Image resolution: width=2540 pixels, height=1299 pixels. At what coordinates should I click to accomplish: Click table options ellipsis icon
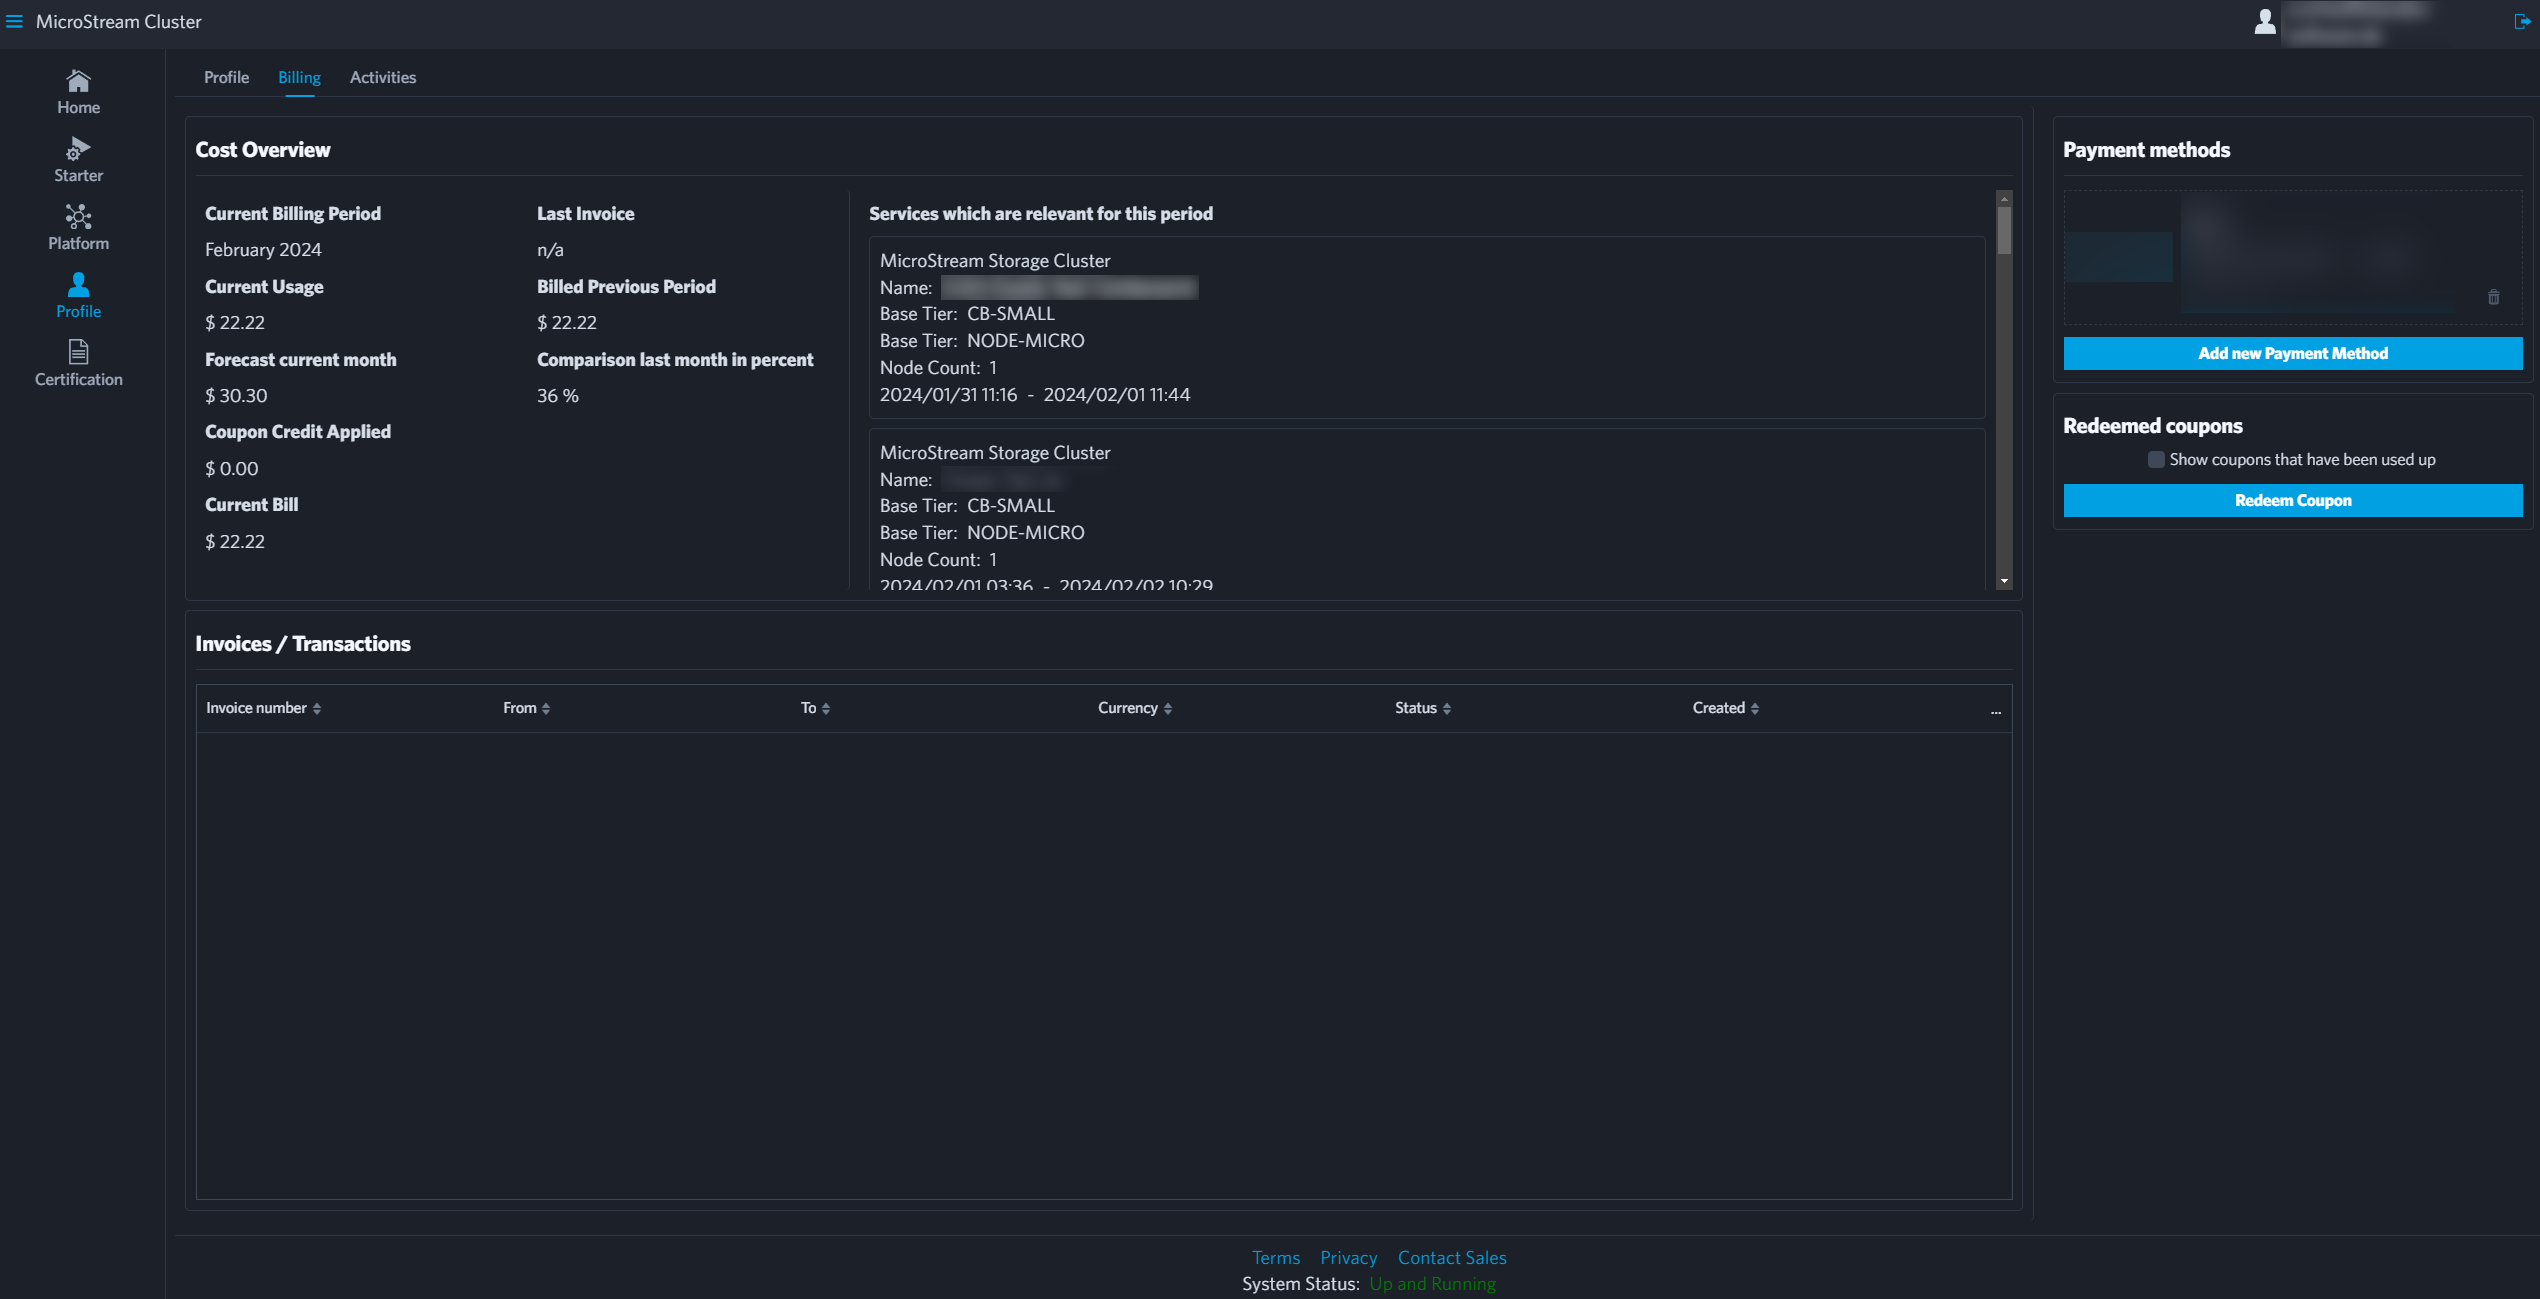click(x=1995, y=711)
